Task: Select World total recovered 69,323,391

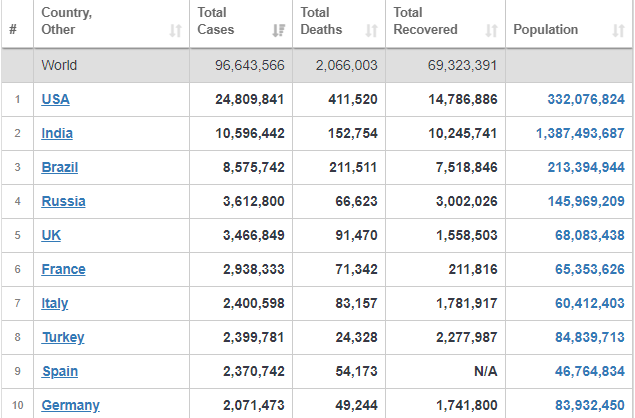Action: click(462, 65)
